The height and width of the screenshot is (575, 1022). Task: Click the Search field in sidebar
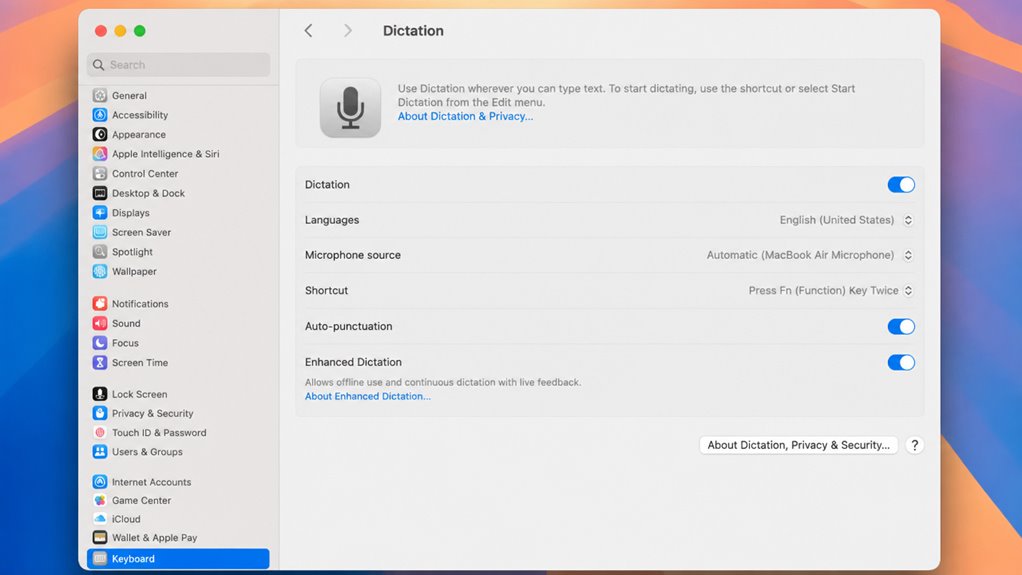coord(178,65)
